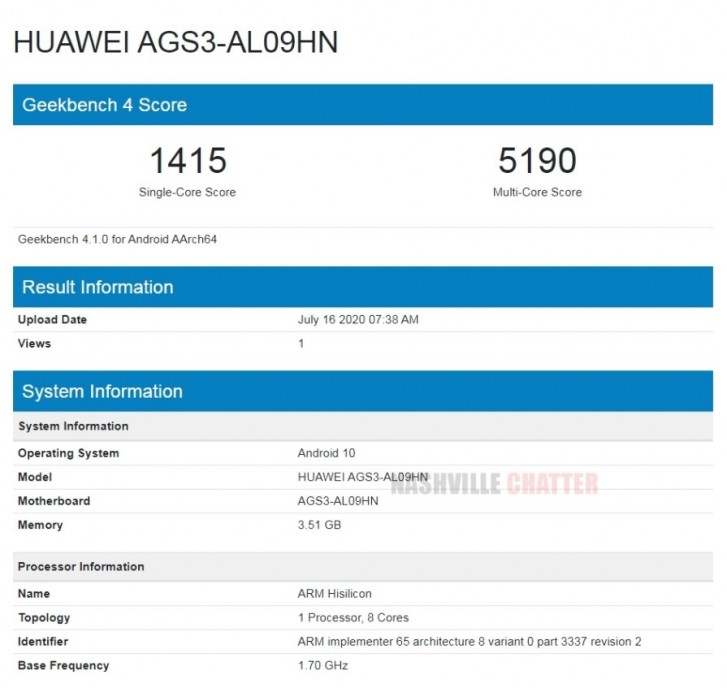Screen dimensions: 727x688
Task: Click the Views row label
Action: pos(34,344)
